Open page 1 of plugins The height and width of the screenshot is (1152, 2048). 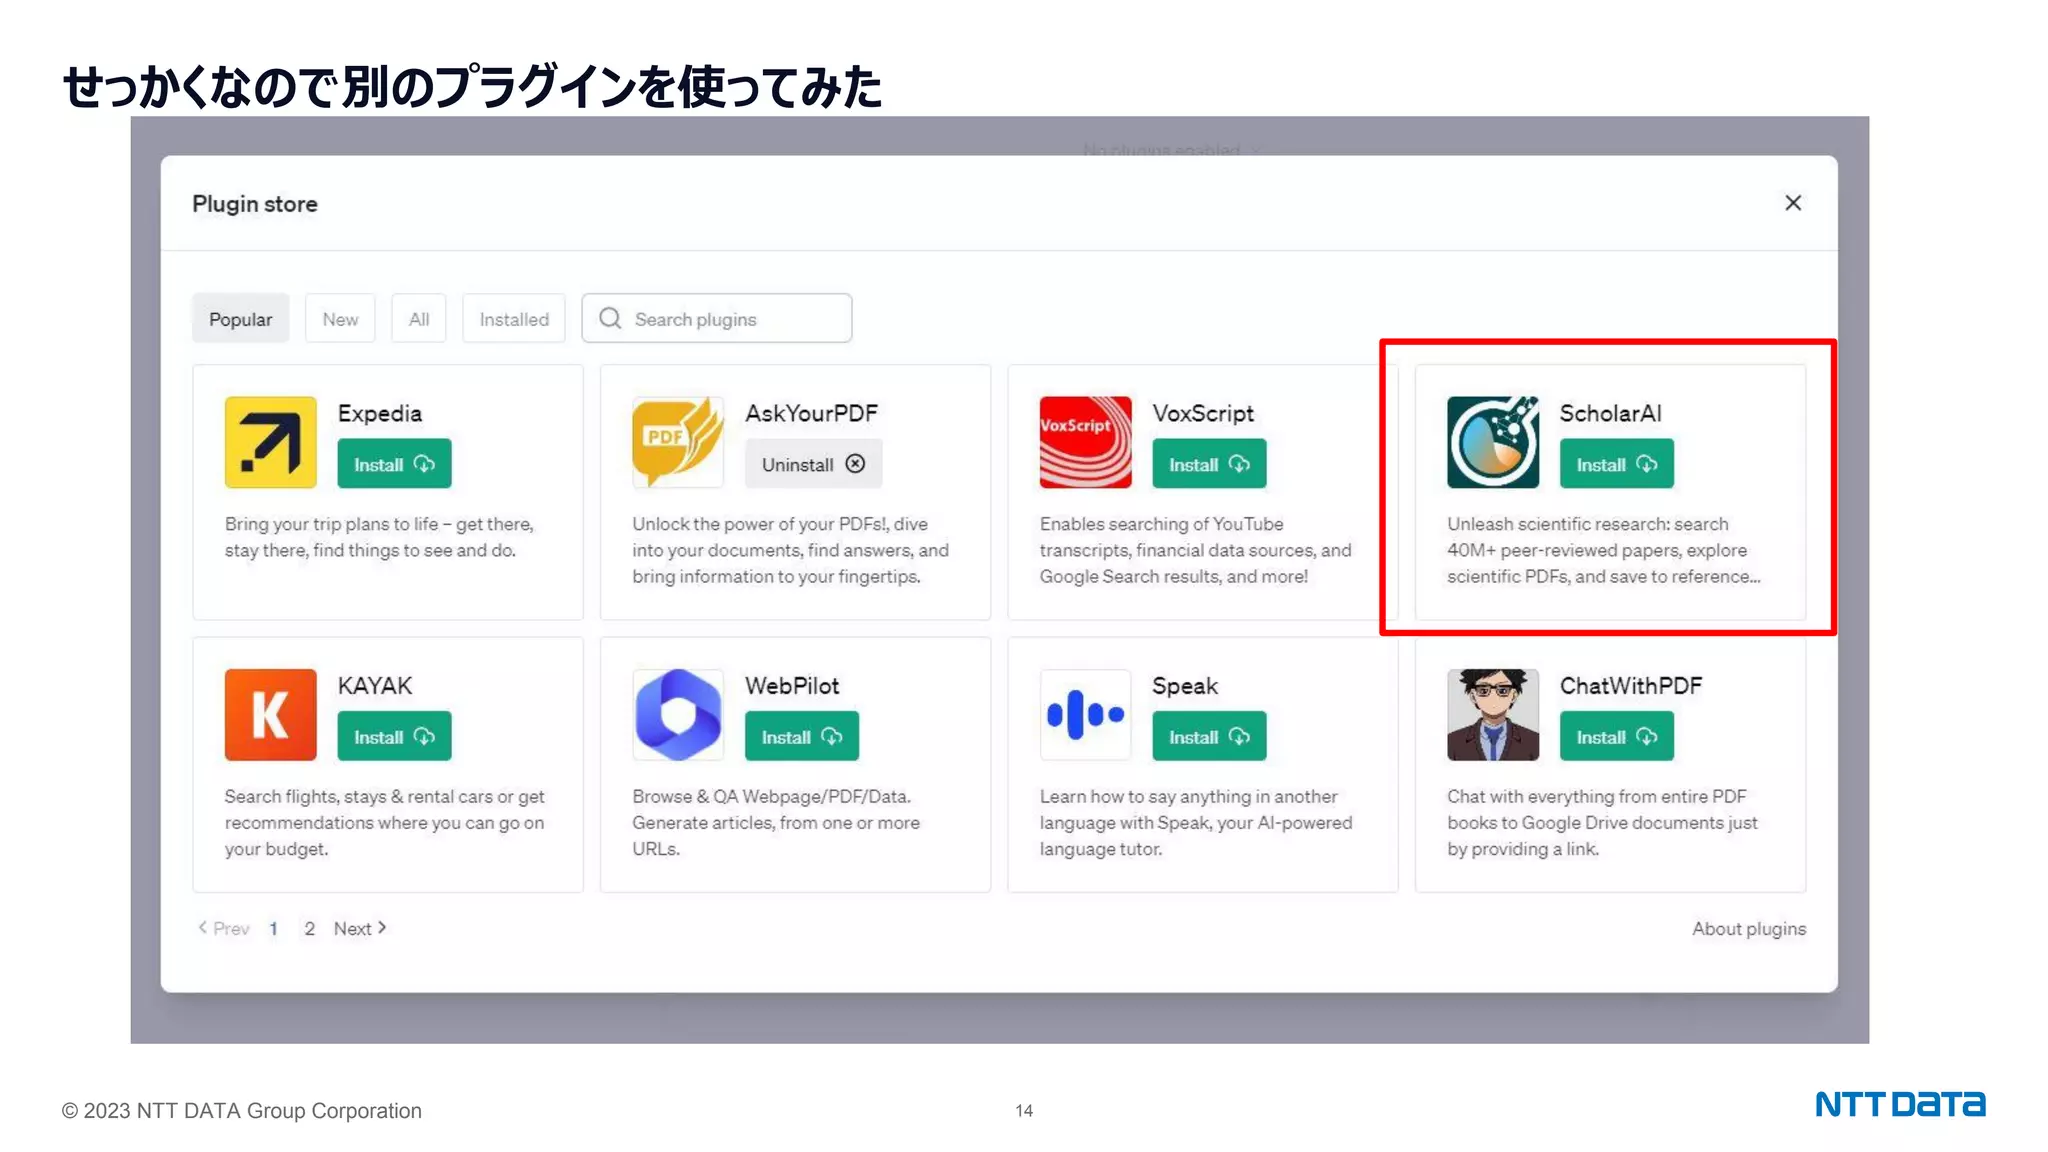coord(273,928)
